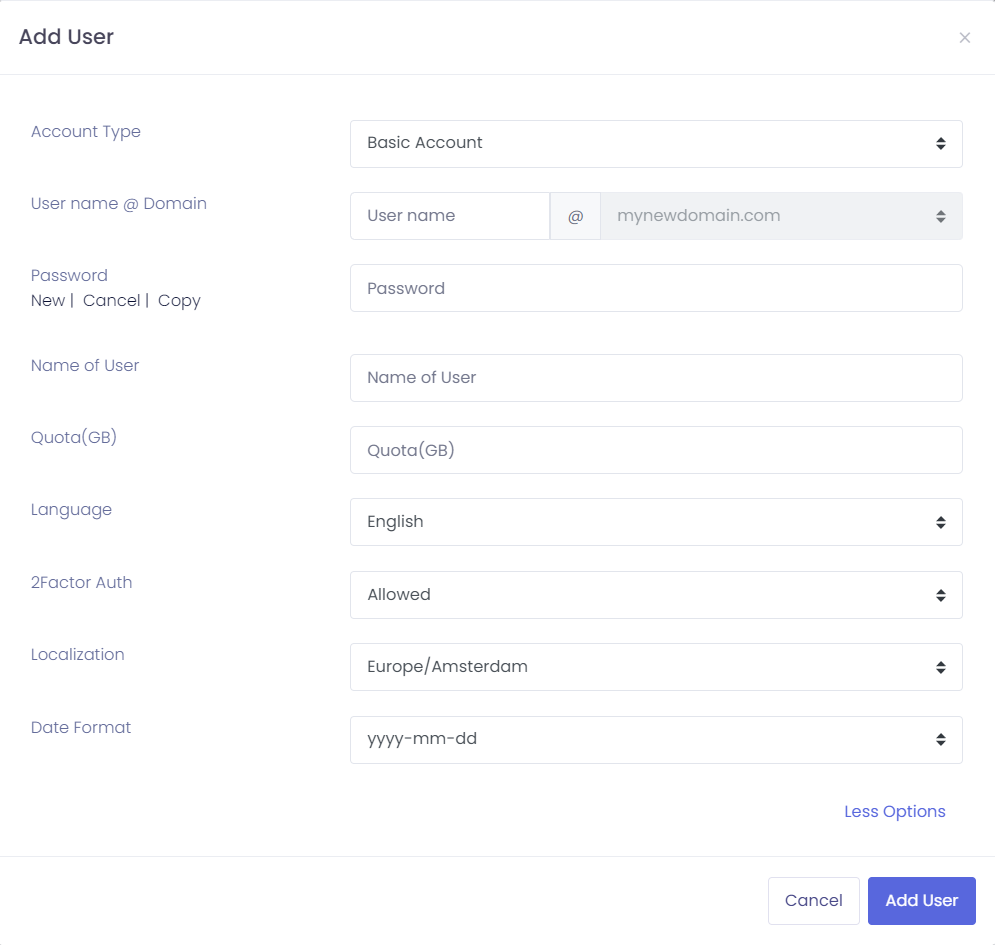
Task: Click the @ separator between username and domain
Action: [575, 215]
